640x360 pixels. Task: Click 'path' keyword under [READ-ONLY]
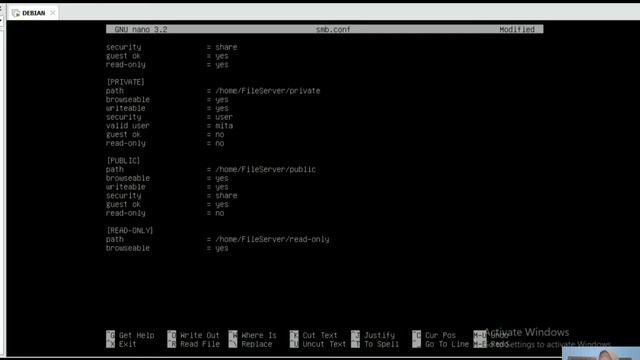[x=115, y=239]
